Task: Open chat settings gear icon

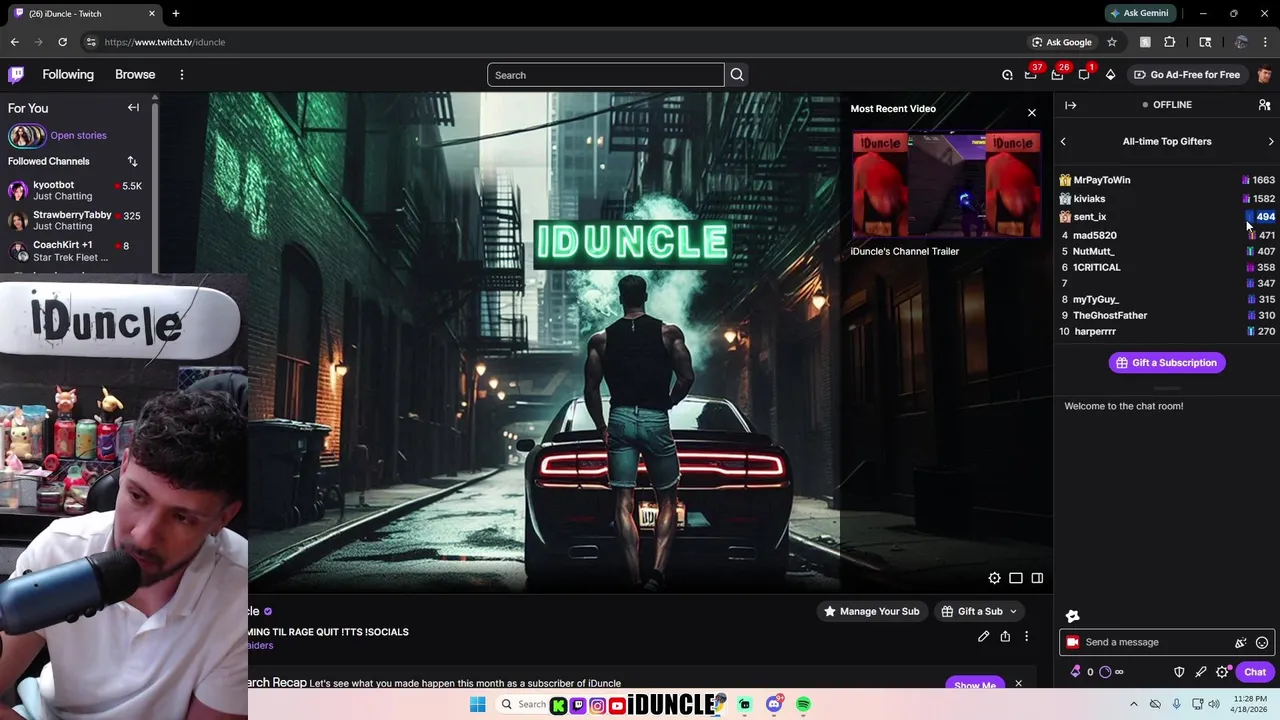Action: (x=1223, y=672)
